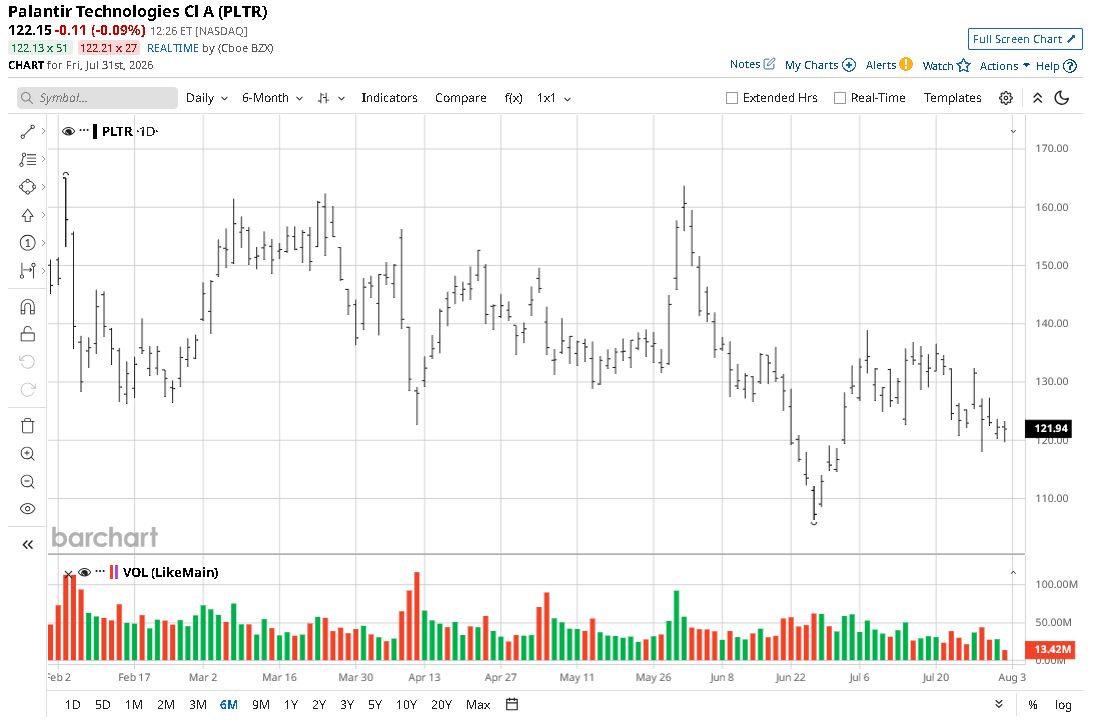Hide the PLTR main series eye icon

click(68, 131)
